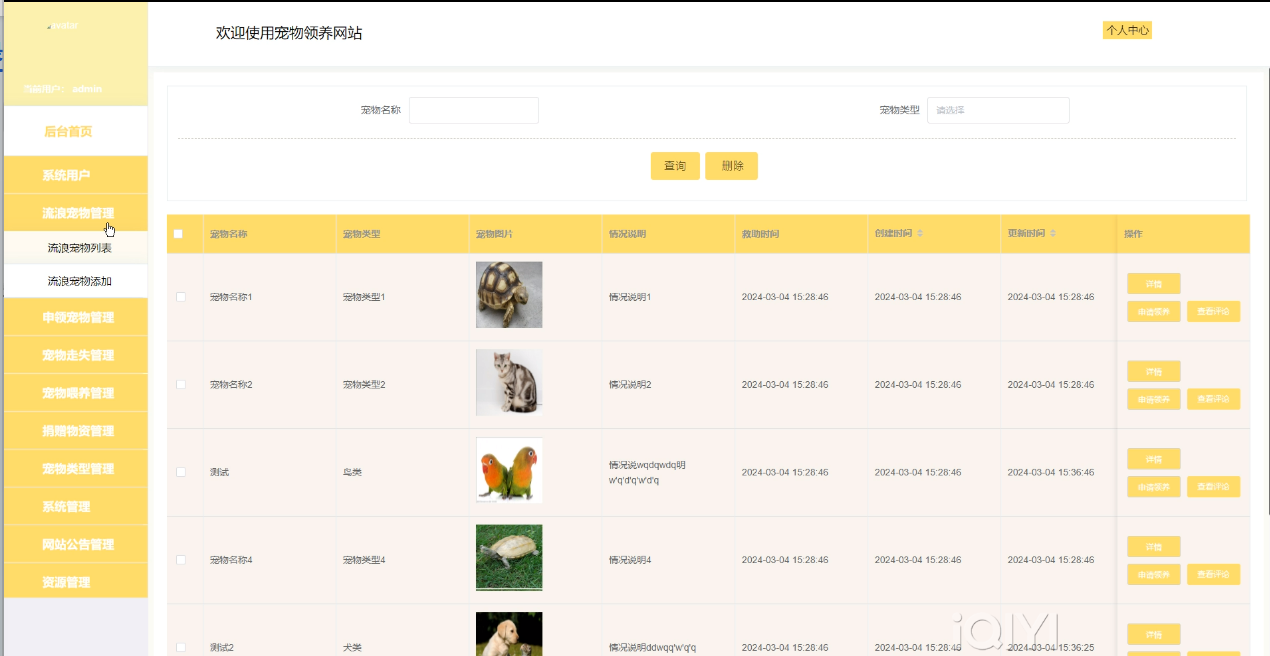Sort by 创建时间 column arrows

coord(920,233)
